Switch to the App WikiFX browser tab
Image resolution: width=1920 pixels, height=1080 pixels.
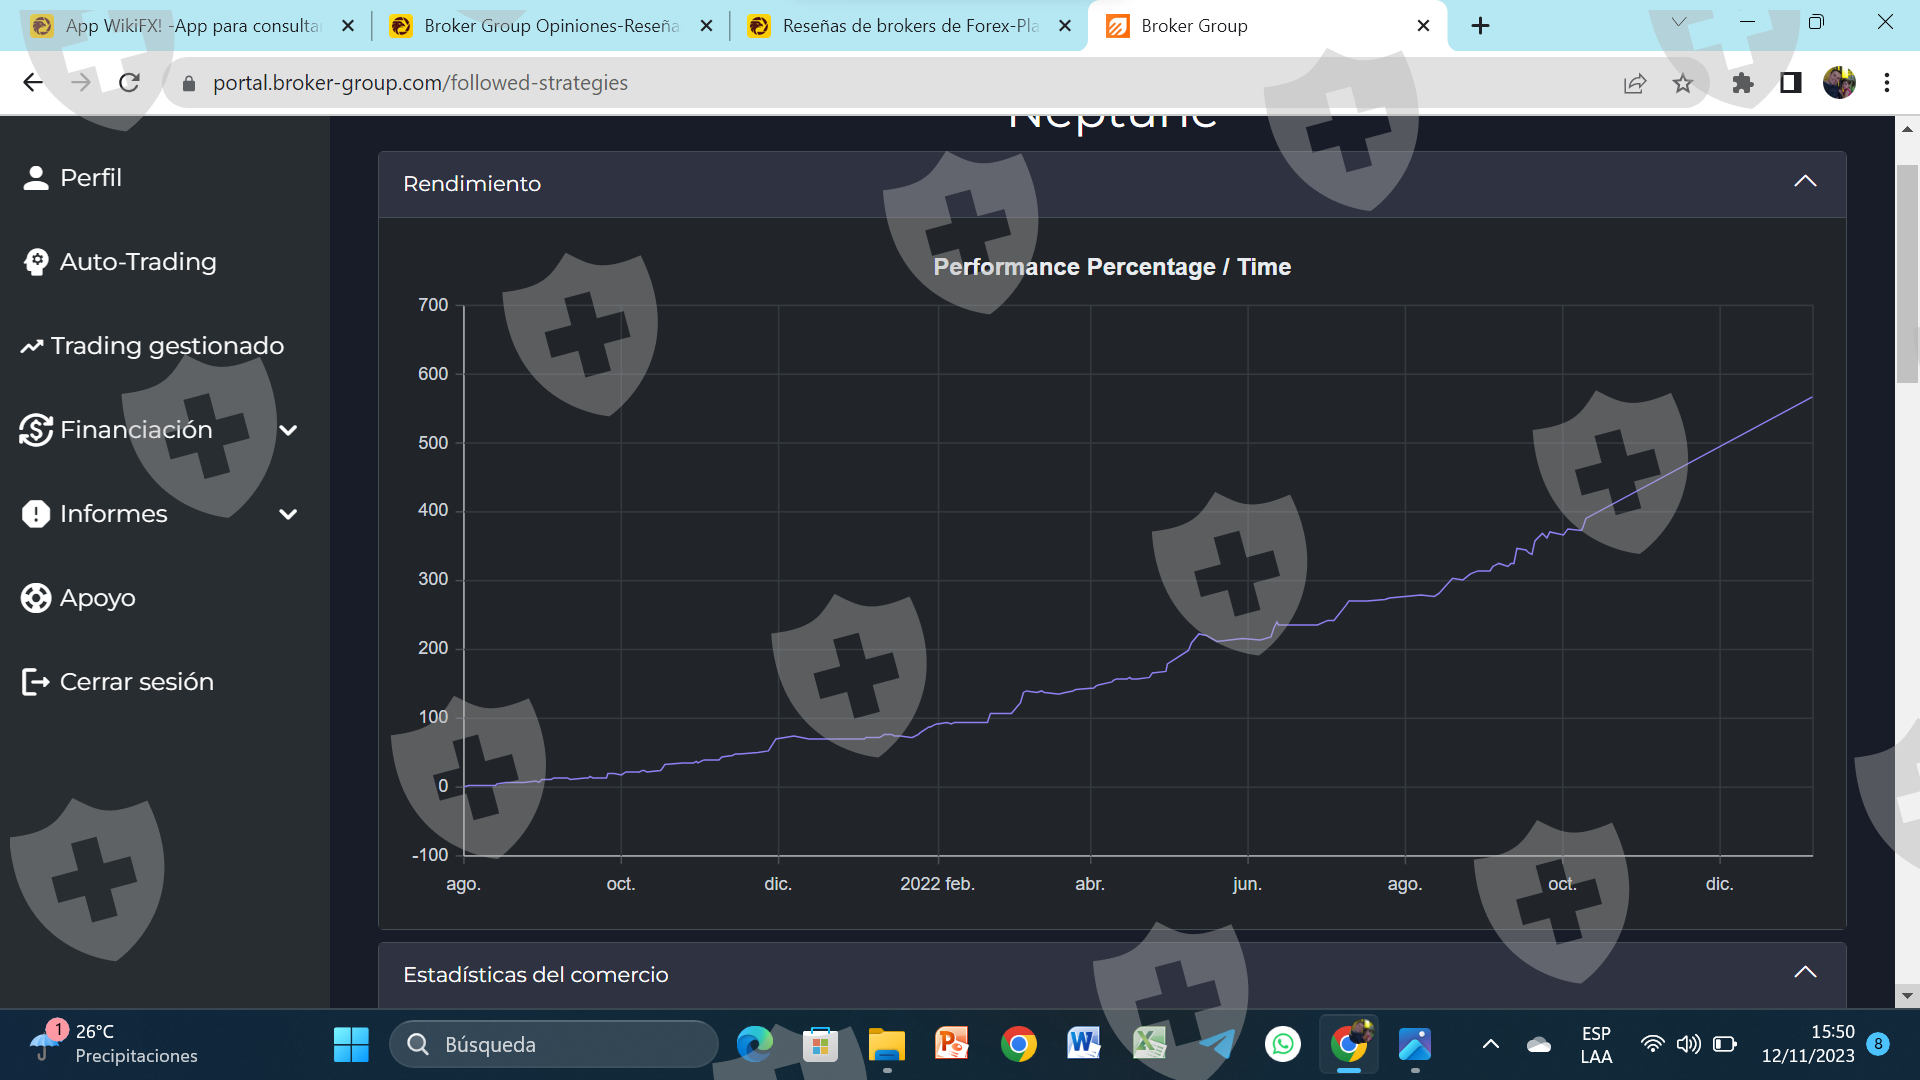click(x=190, y=26)
